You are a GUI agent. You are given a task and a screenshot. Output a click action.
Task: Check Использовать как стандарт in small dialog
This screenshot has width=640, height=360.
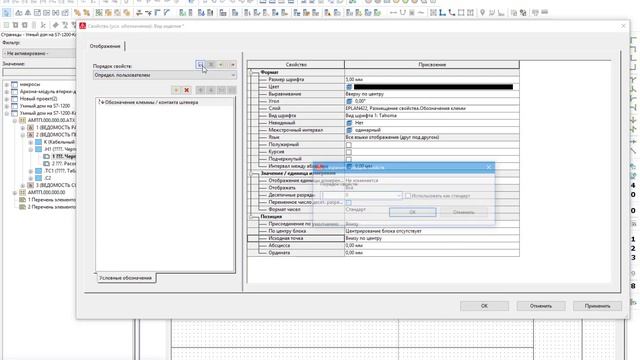pos(407,196)
